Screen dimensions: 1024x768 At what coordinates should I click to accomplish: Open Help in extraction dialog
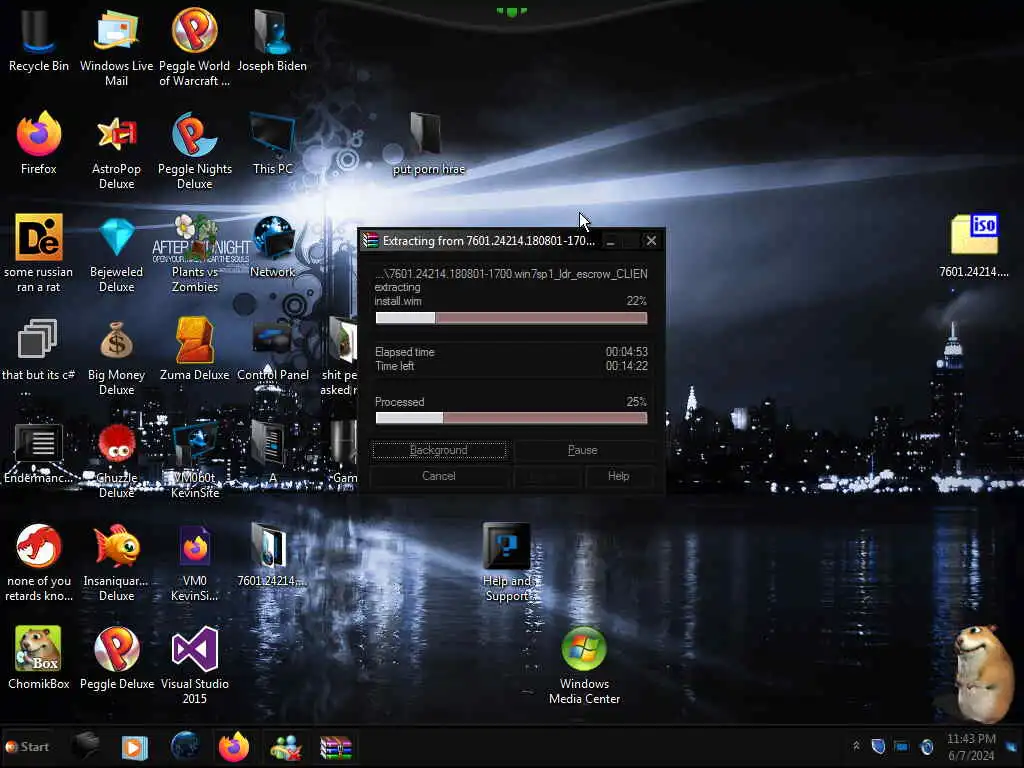(x=618, y=476)
